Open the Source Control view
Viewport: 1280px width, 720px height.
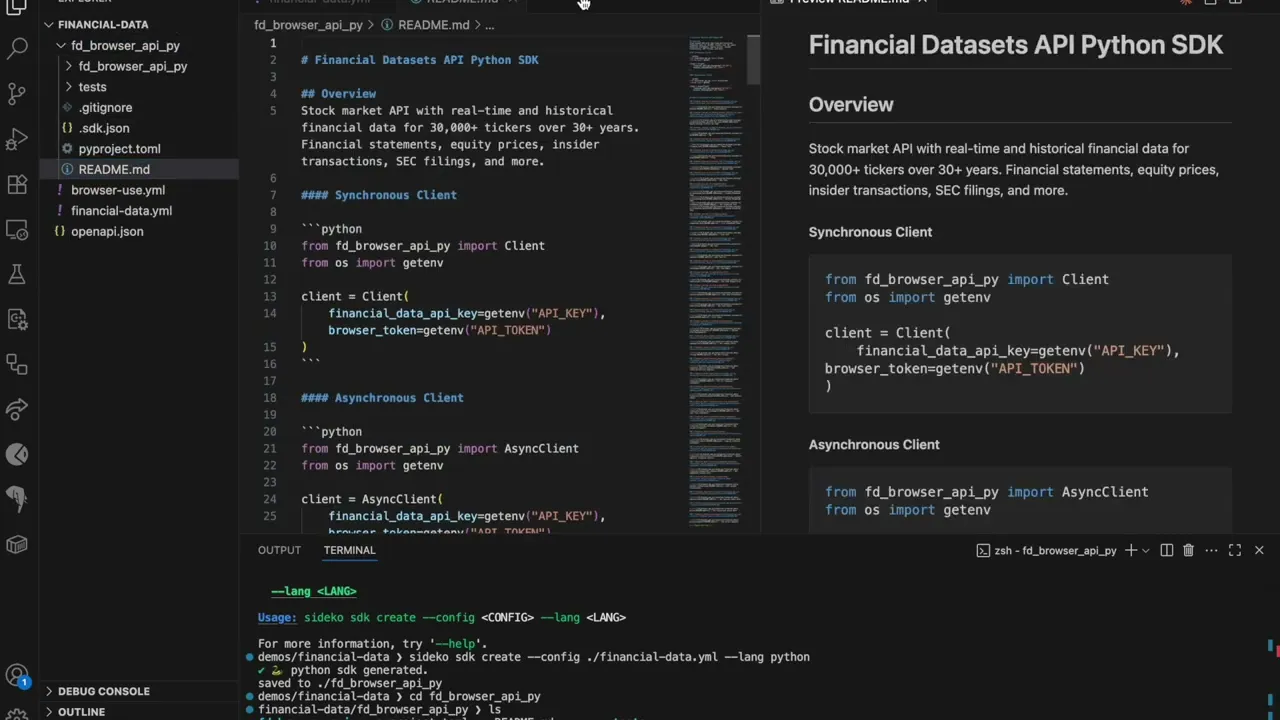coord(17,93)
